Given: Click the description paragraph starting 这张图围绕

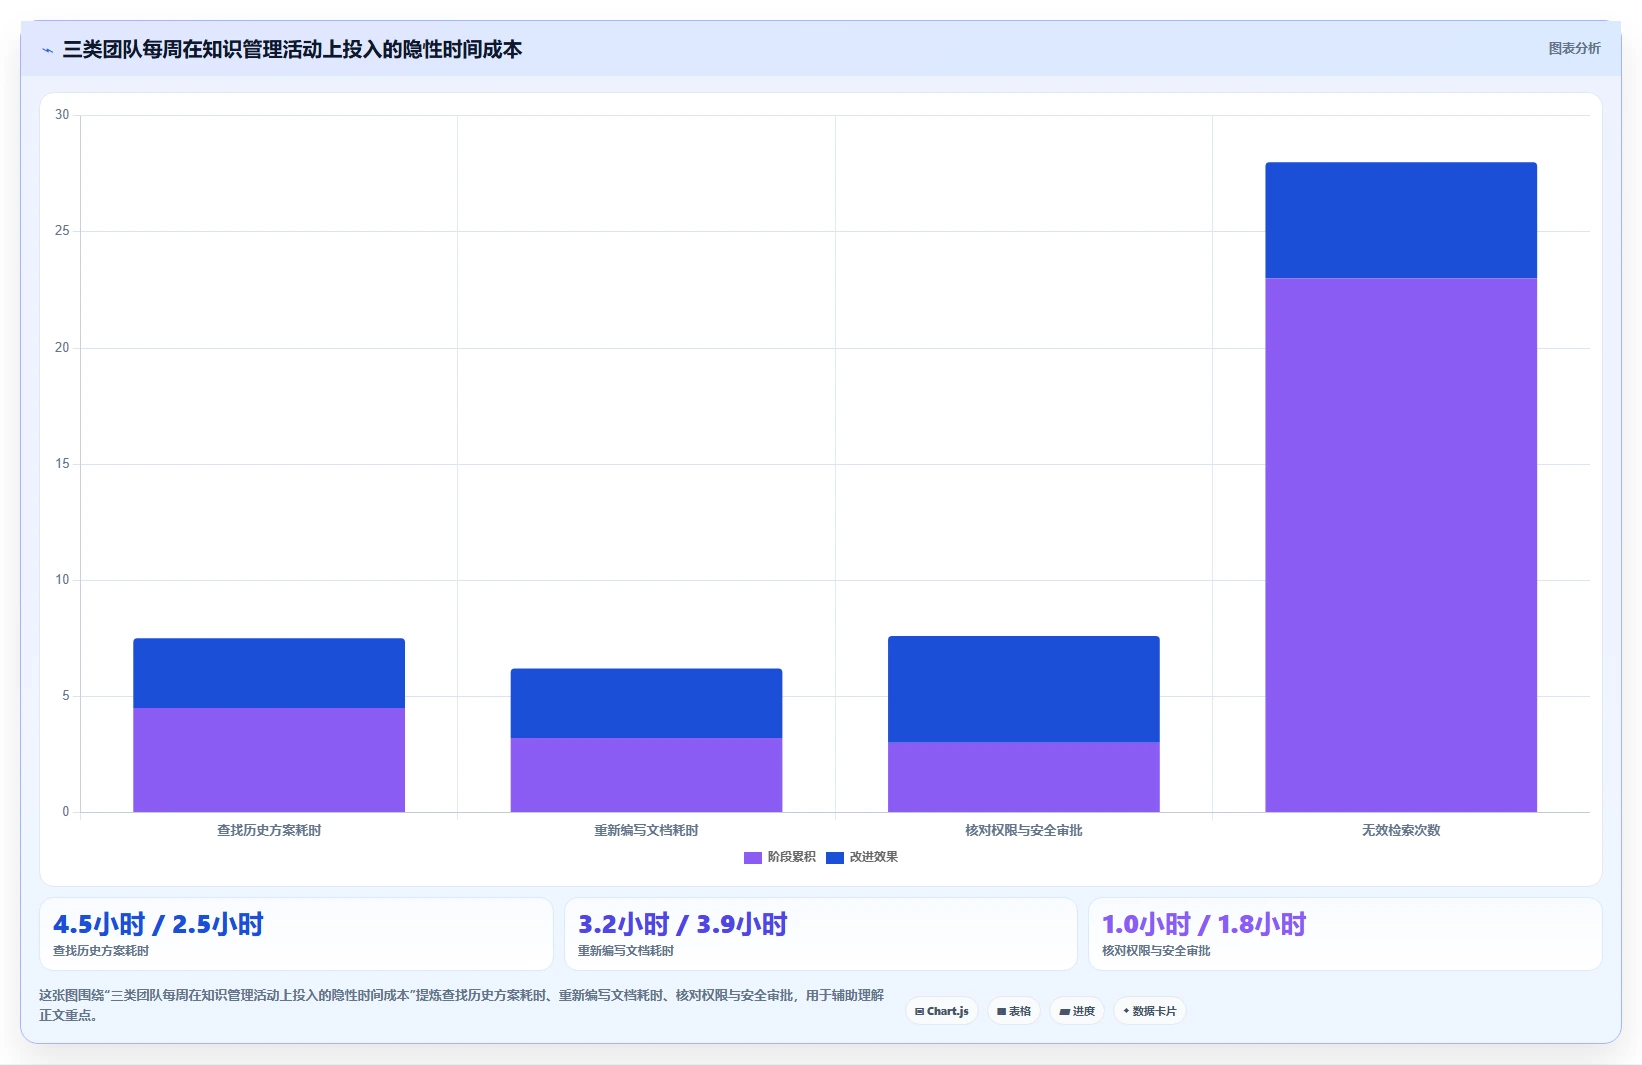Looking at the screenshot, I should 462,1005.
